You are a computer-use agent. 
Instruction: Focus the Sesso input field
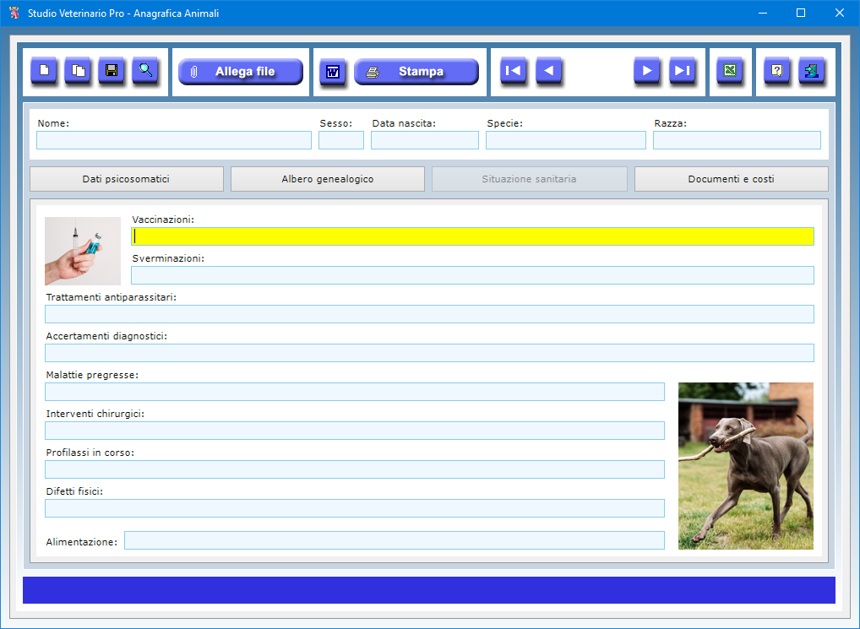(x=341, y=140)
